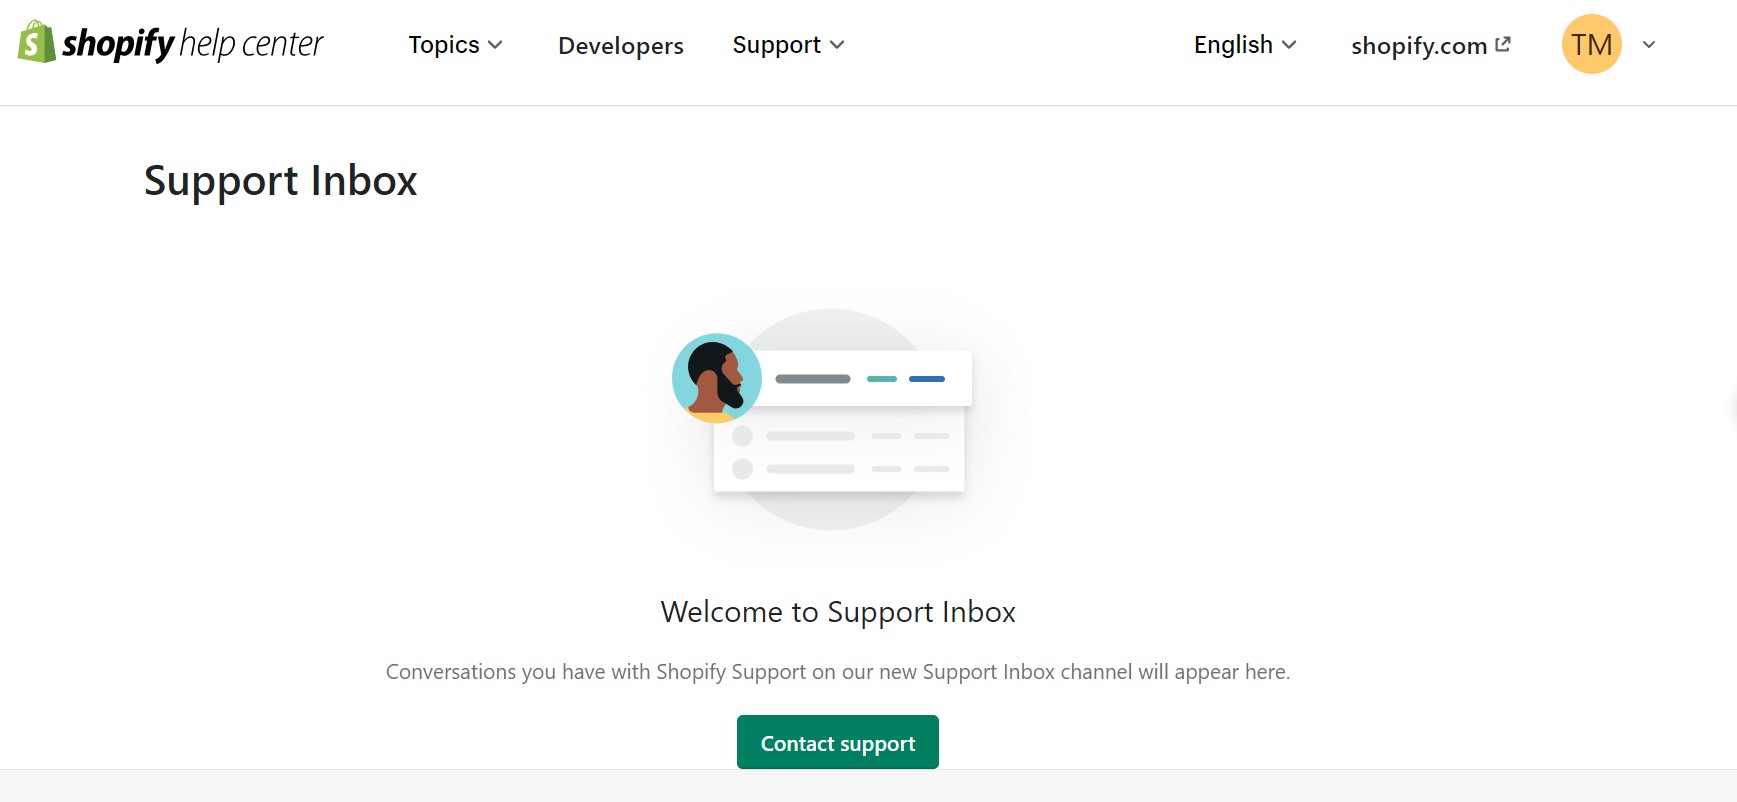Image resolution: width=1737 pixels, height=802 pixels.
Task: Expand the account menu chevron
Action: point(1649,45)
